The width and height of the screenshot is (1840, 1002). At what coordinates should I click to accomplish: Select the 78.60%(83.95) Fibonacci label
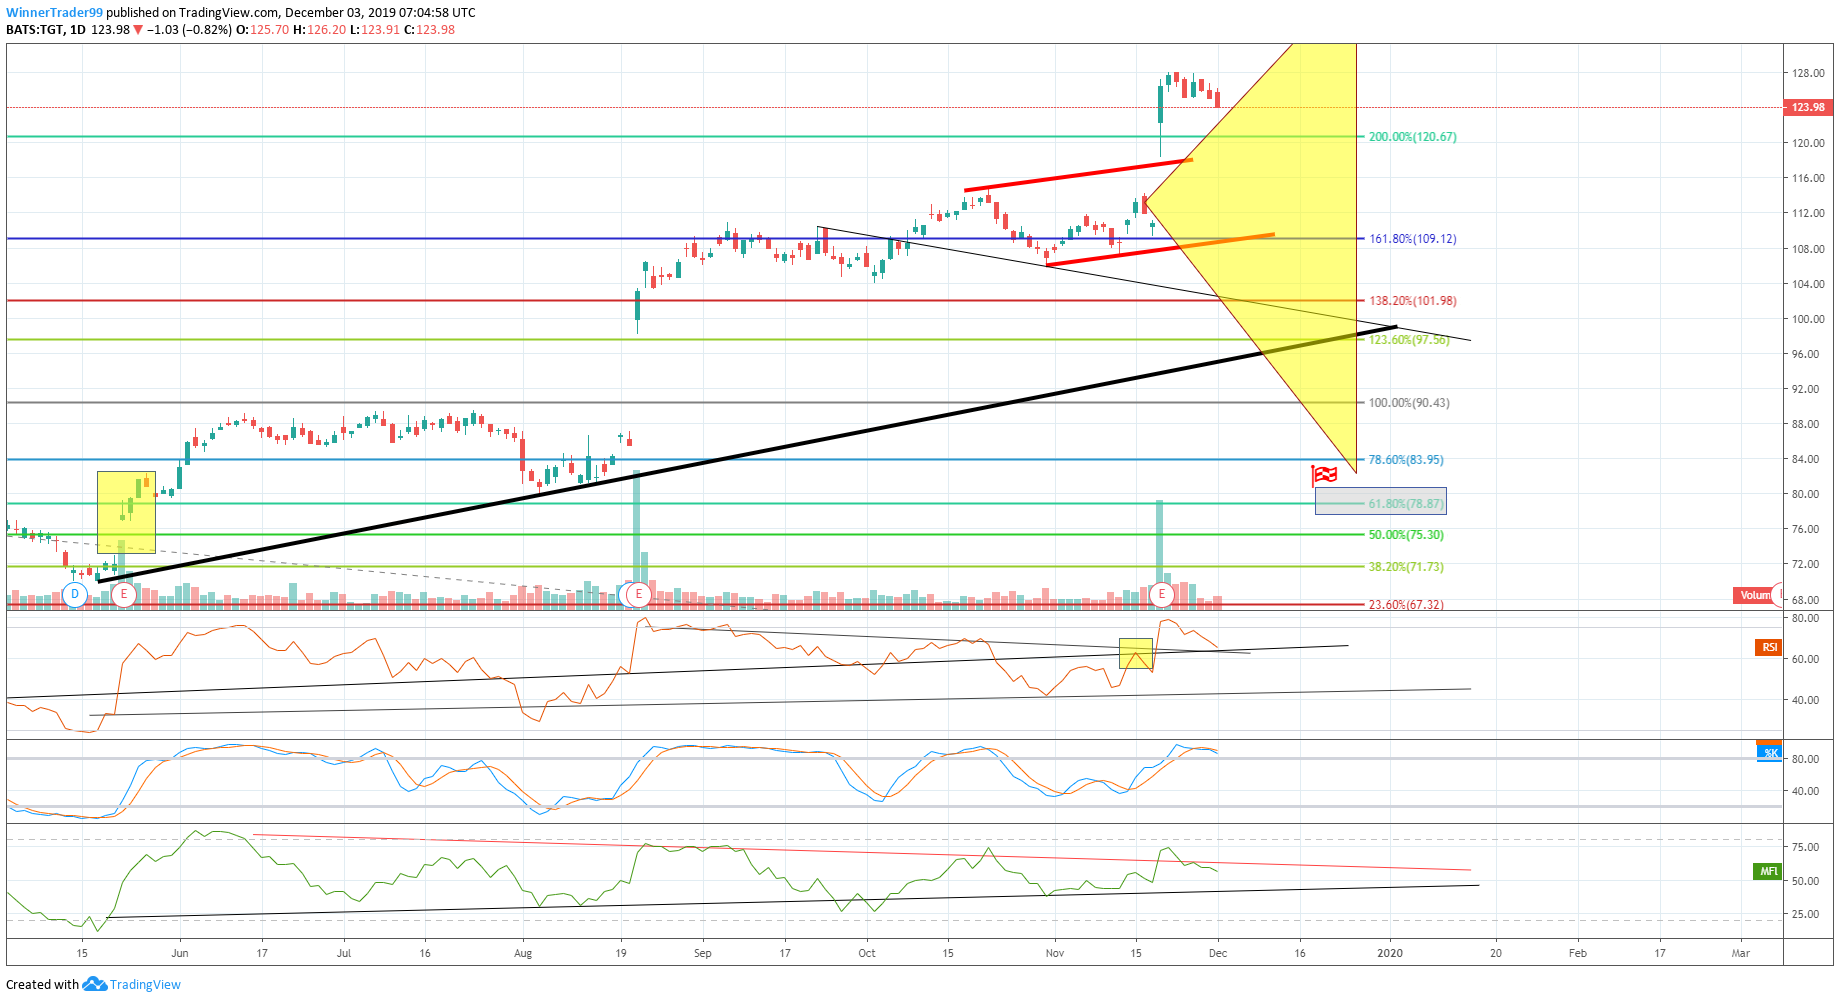1405,460
